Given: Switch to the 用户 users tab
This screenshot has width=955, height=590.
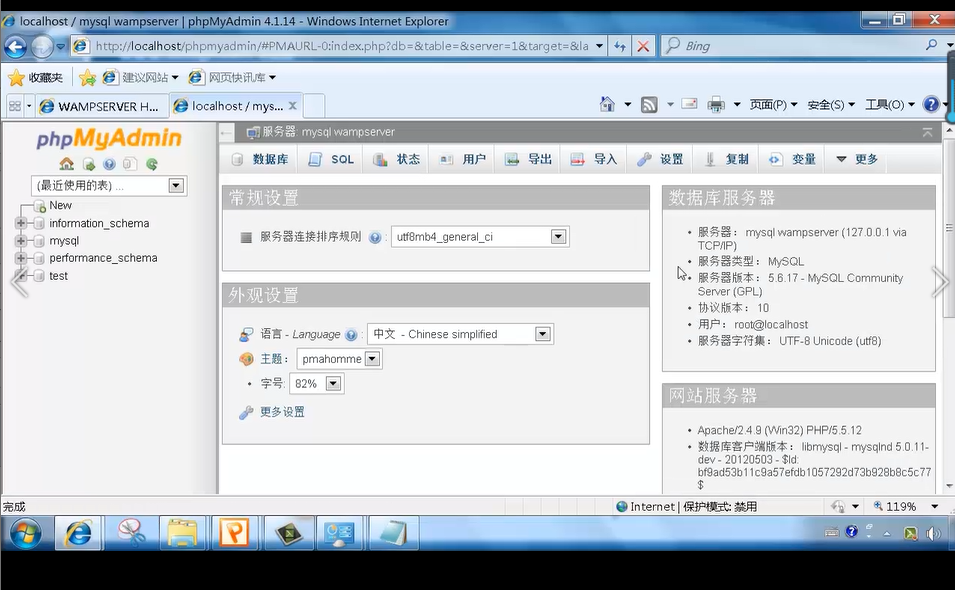Looking at the screenshot, I should click(x=462, y=160).
